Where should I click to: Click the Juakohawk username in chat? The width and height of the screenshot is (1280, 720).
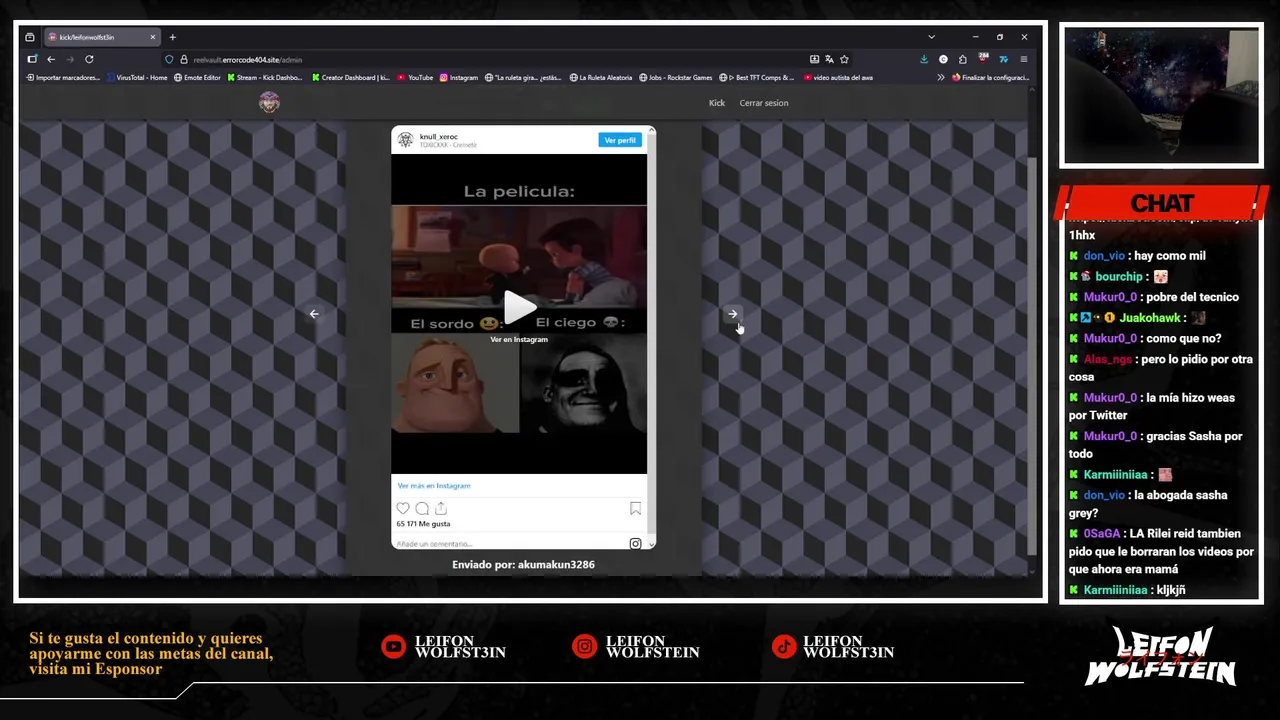coord(1149,318)
